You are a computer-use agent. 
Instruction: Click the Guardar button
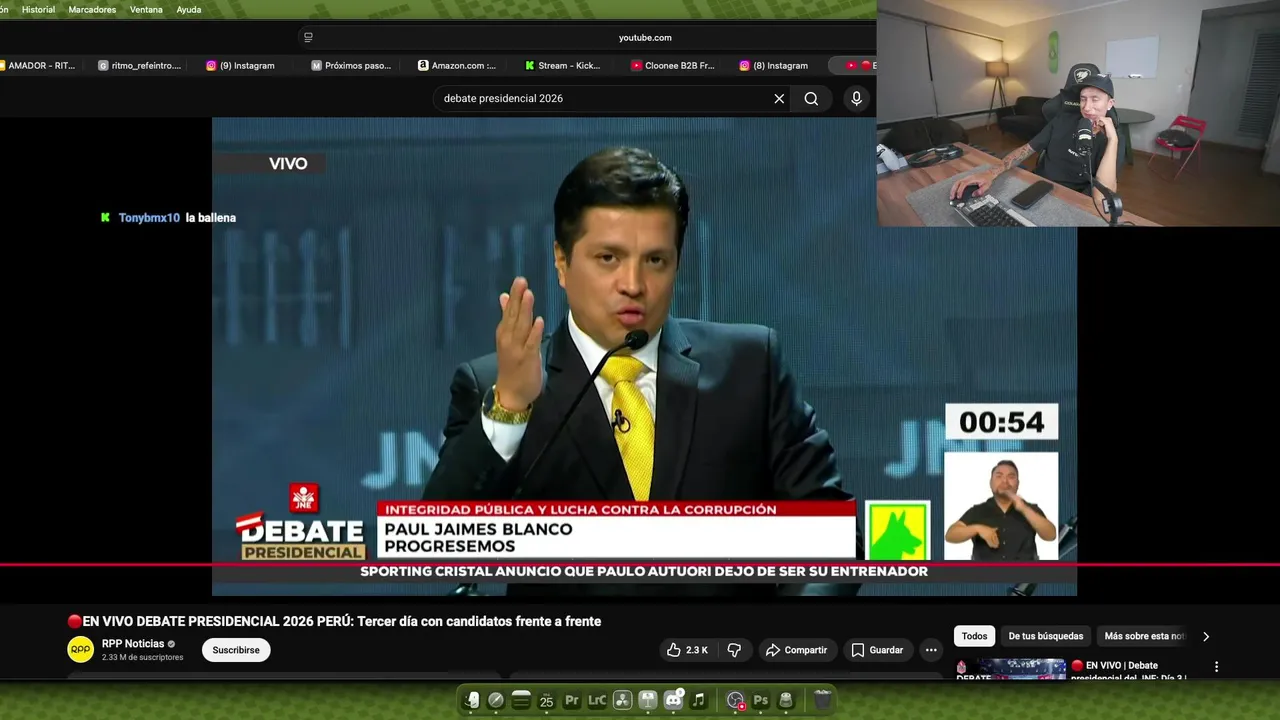point(877,650)
